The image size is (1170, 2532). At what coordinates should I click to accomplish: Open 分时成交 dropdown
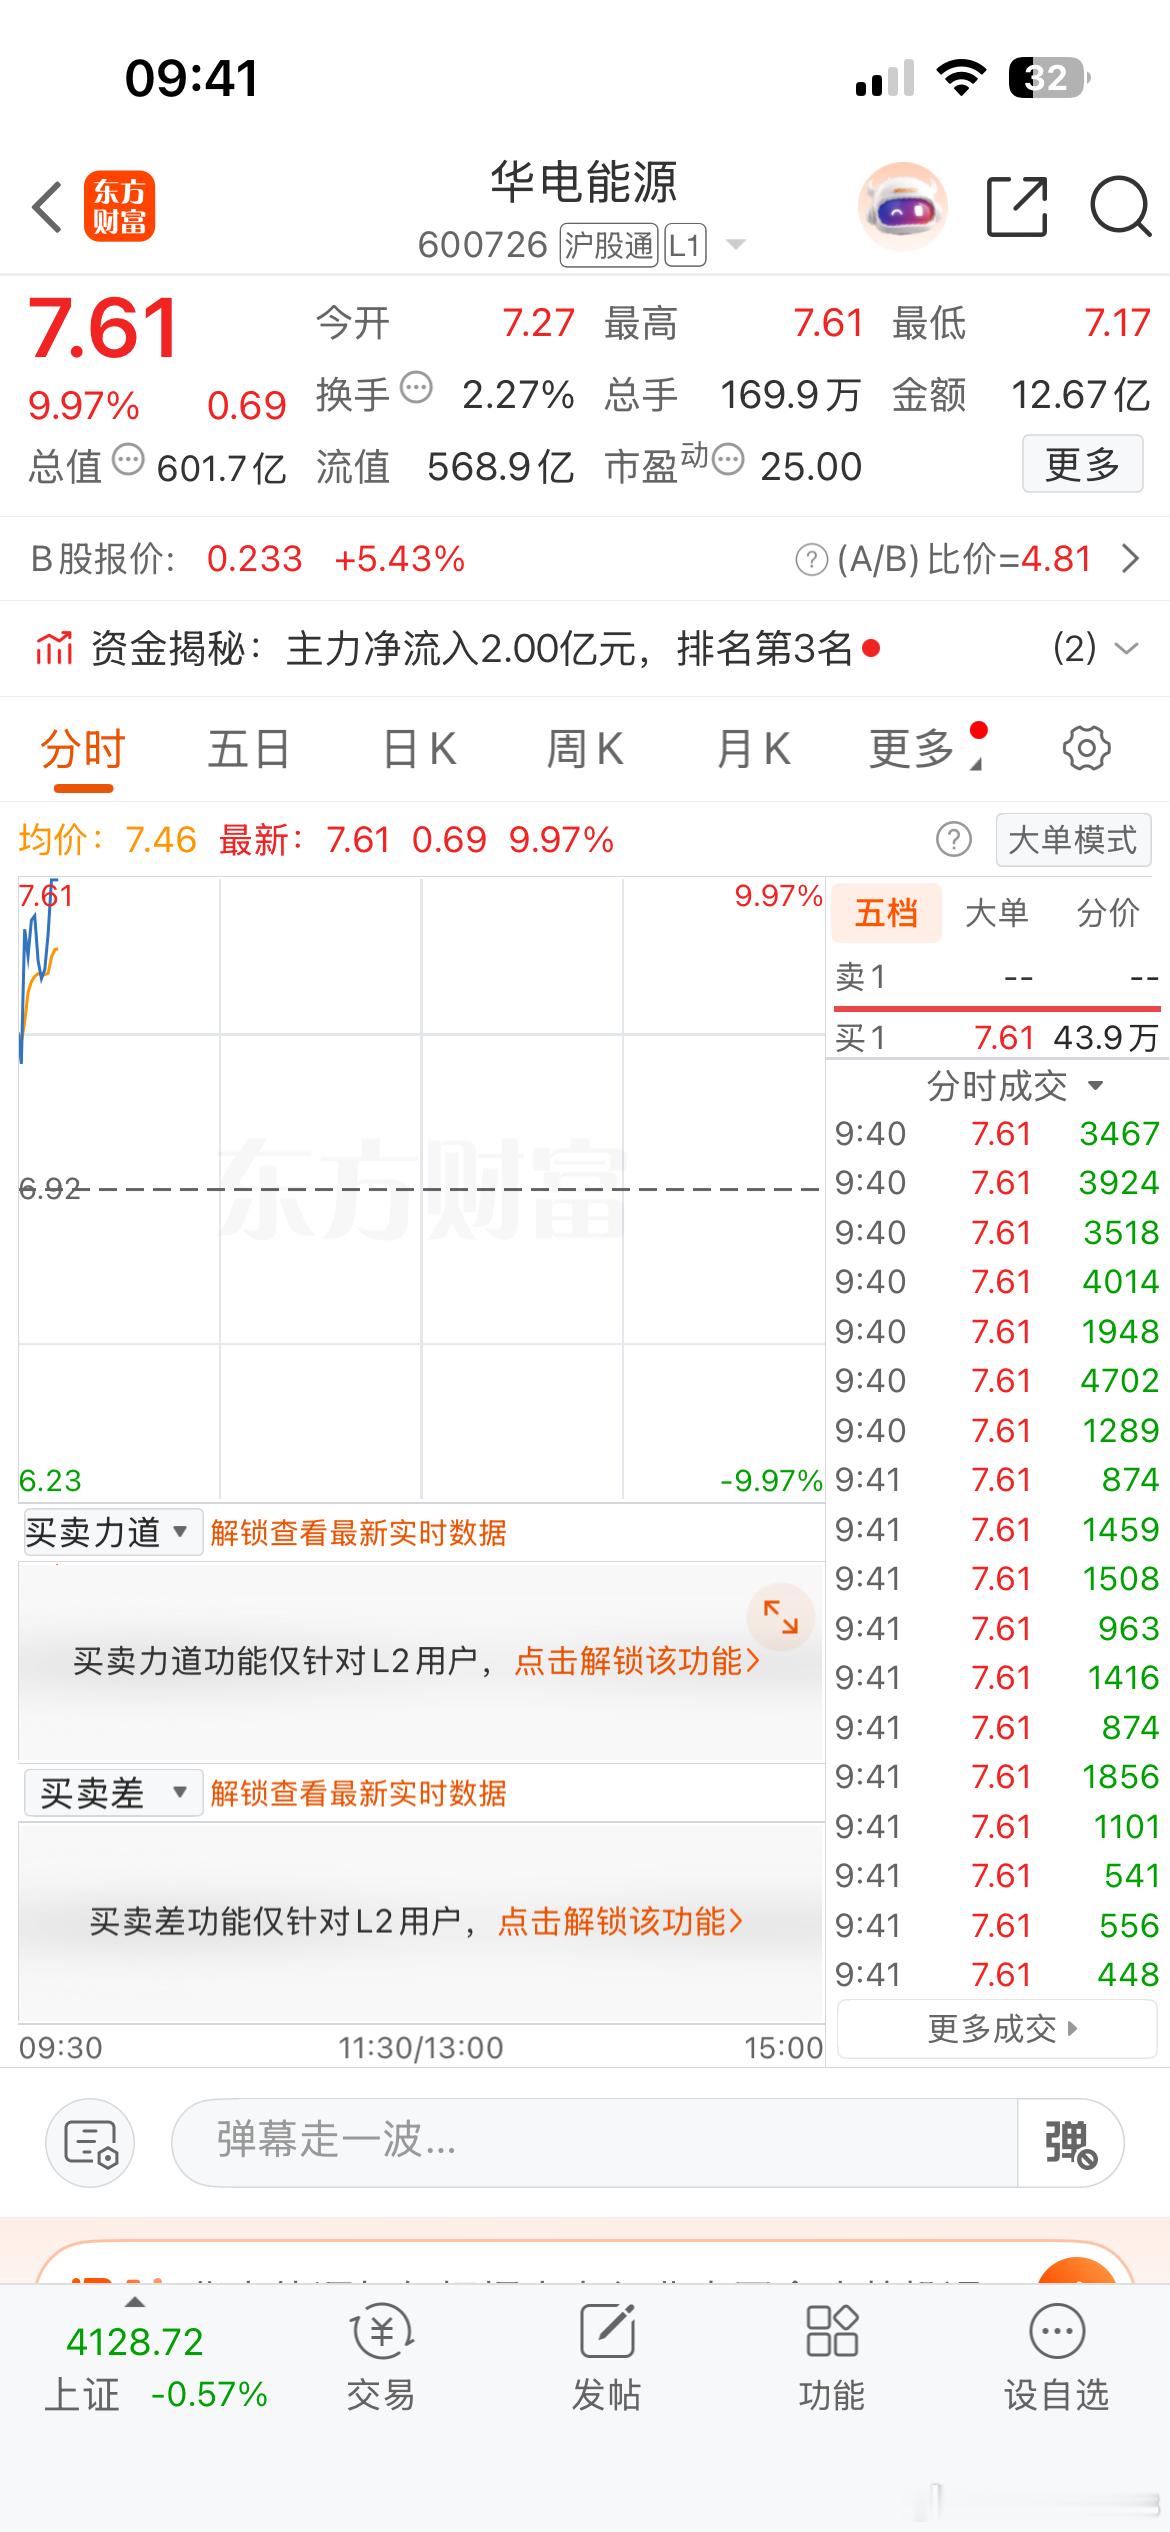point(1014,1085)
